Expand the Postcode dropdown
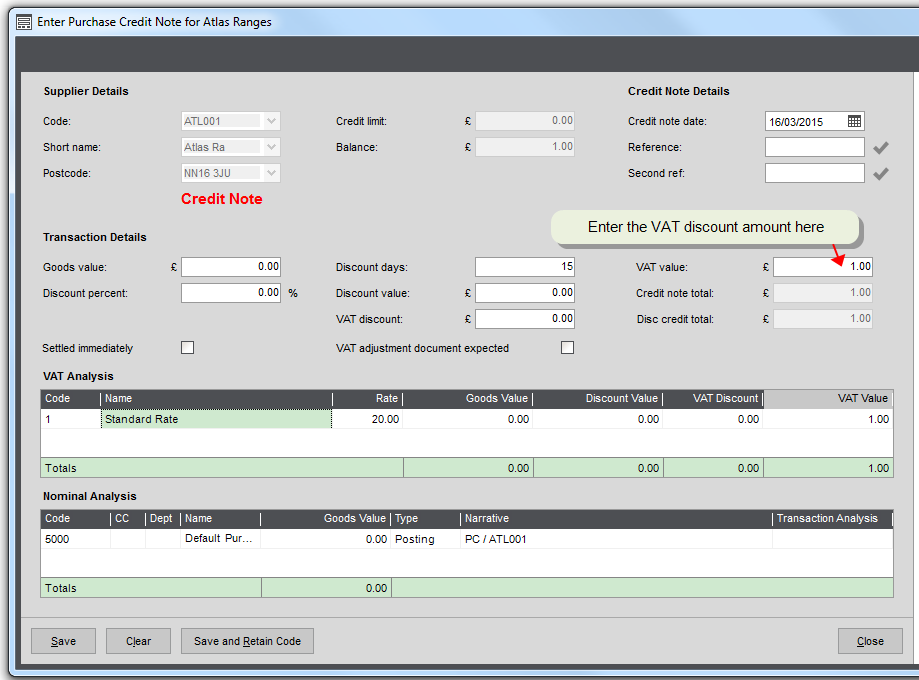 (x=272, y=173)
